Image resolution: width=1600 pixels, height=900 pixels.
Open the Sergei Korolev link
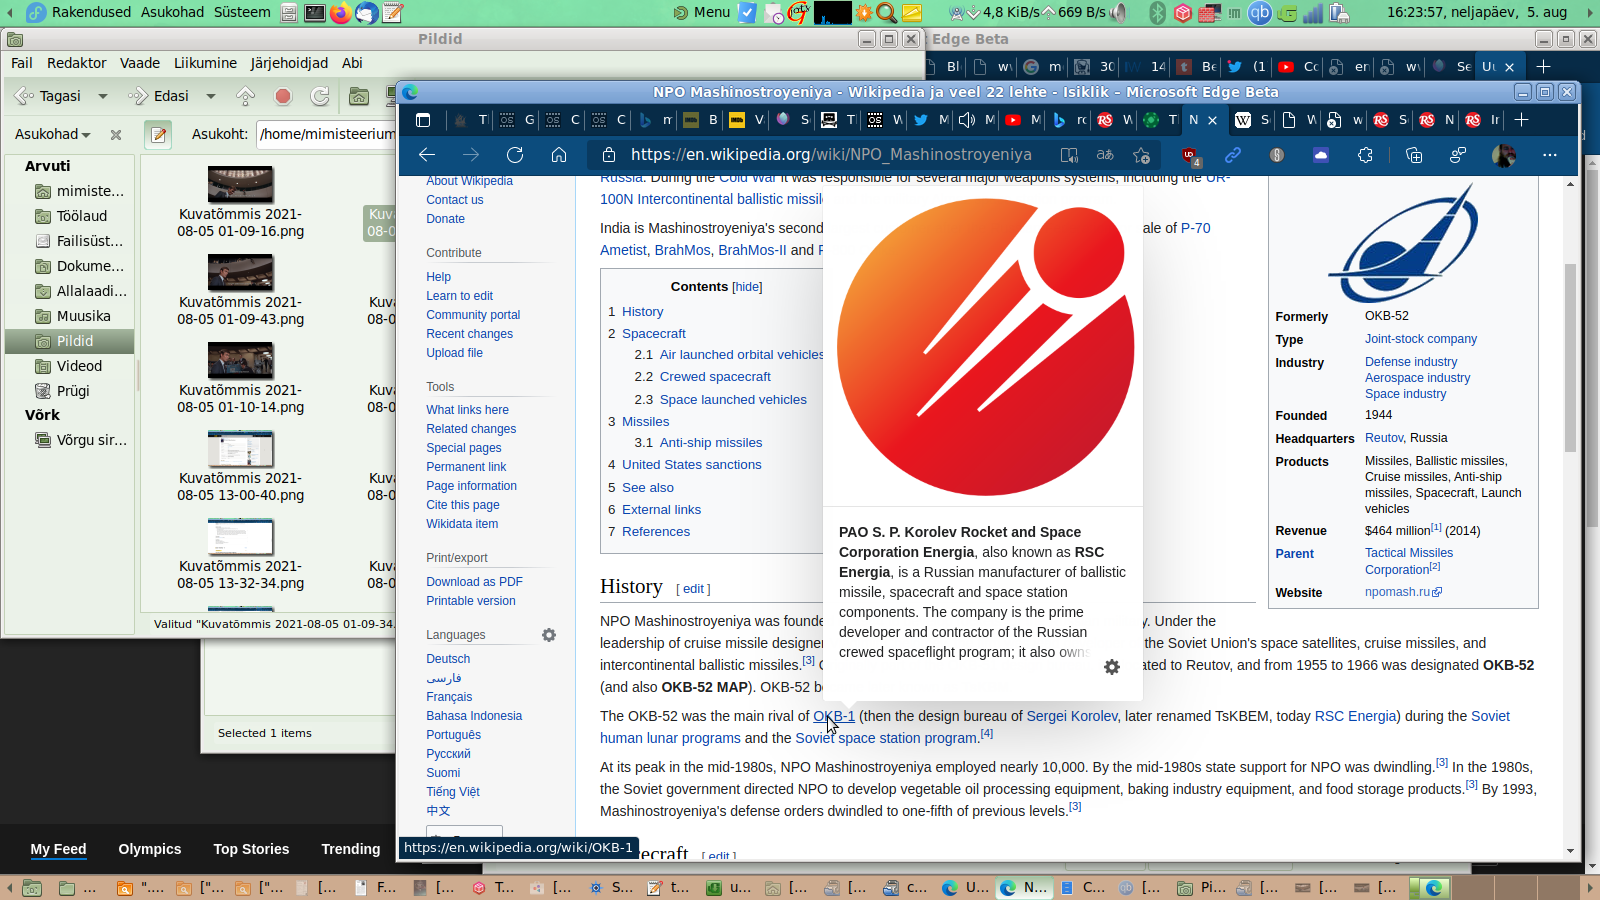point(1072,716)
